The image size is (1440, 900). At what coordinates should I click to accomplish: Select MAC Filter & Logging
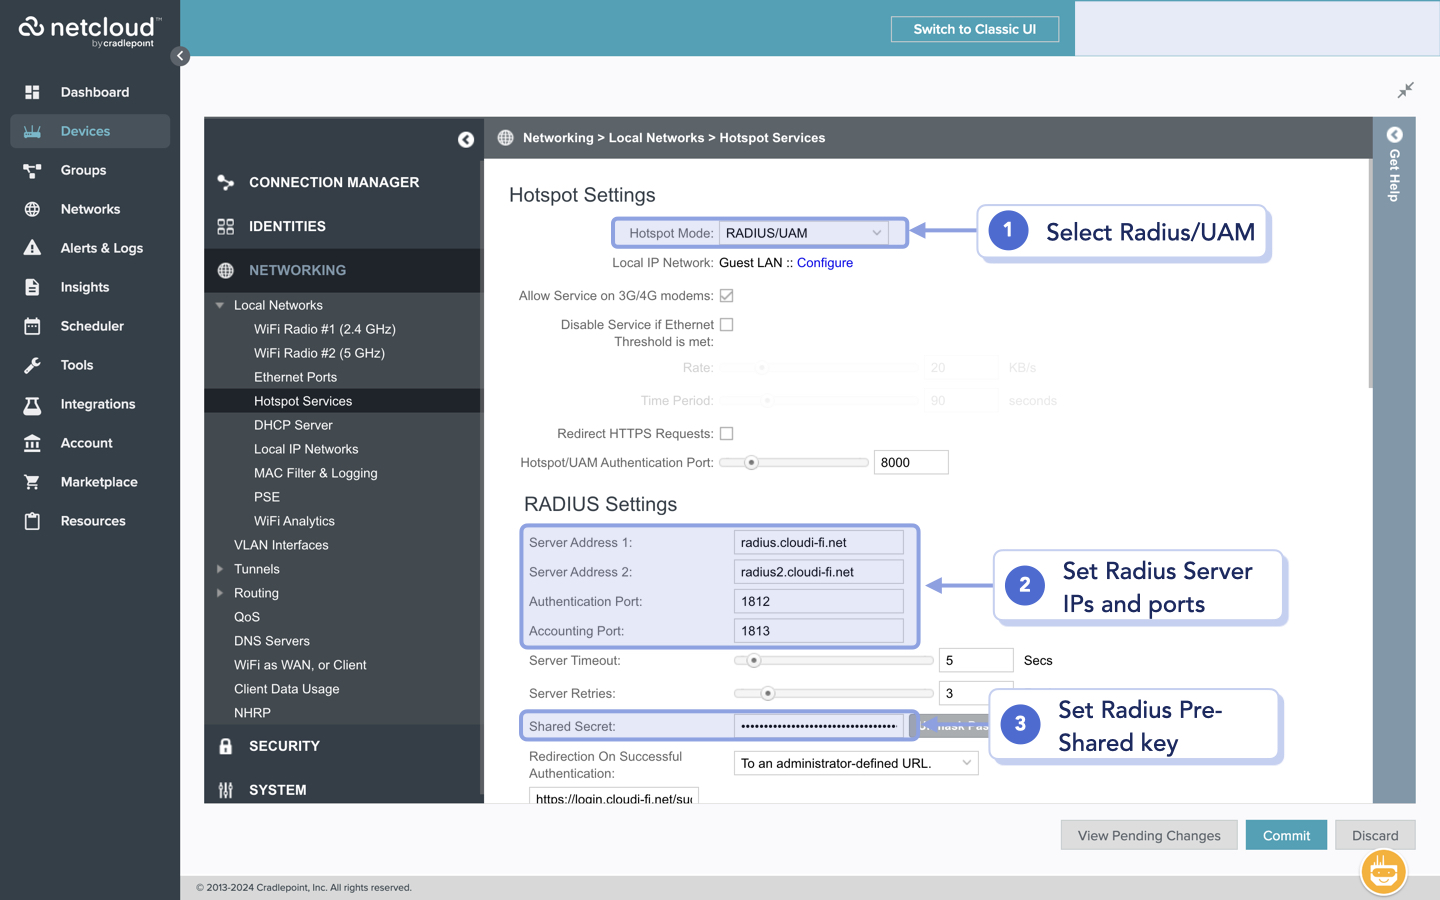(316, 473)
